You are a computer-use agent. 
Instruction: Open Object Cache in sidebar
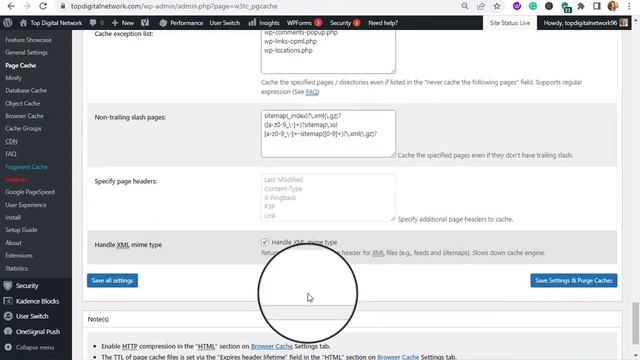click(x=22, y=103)
